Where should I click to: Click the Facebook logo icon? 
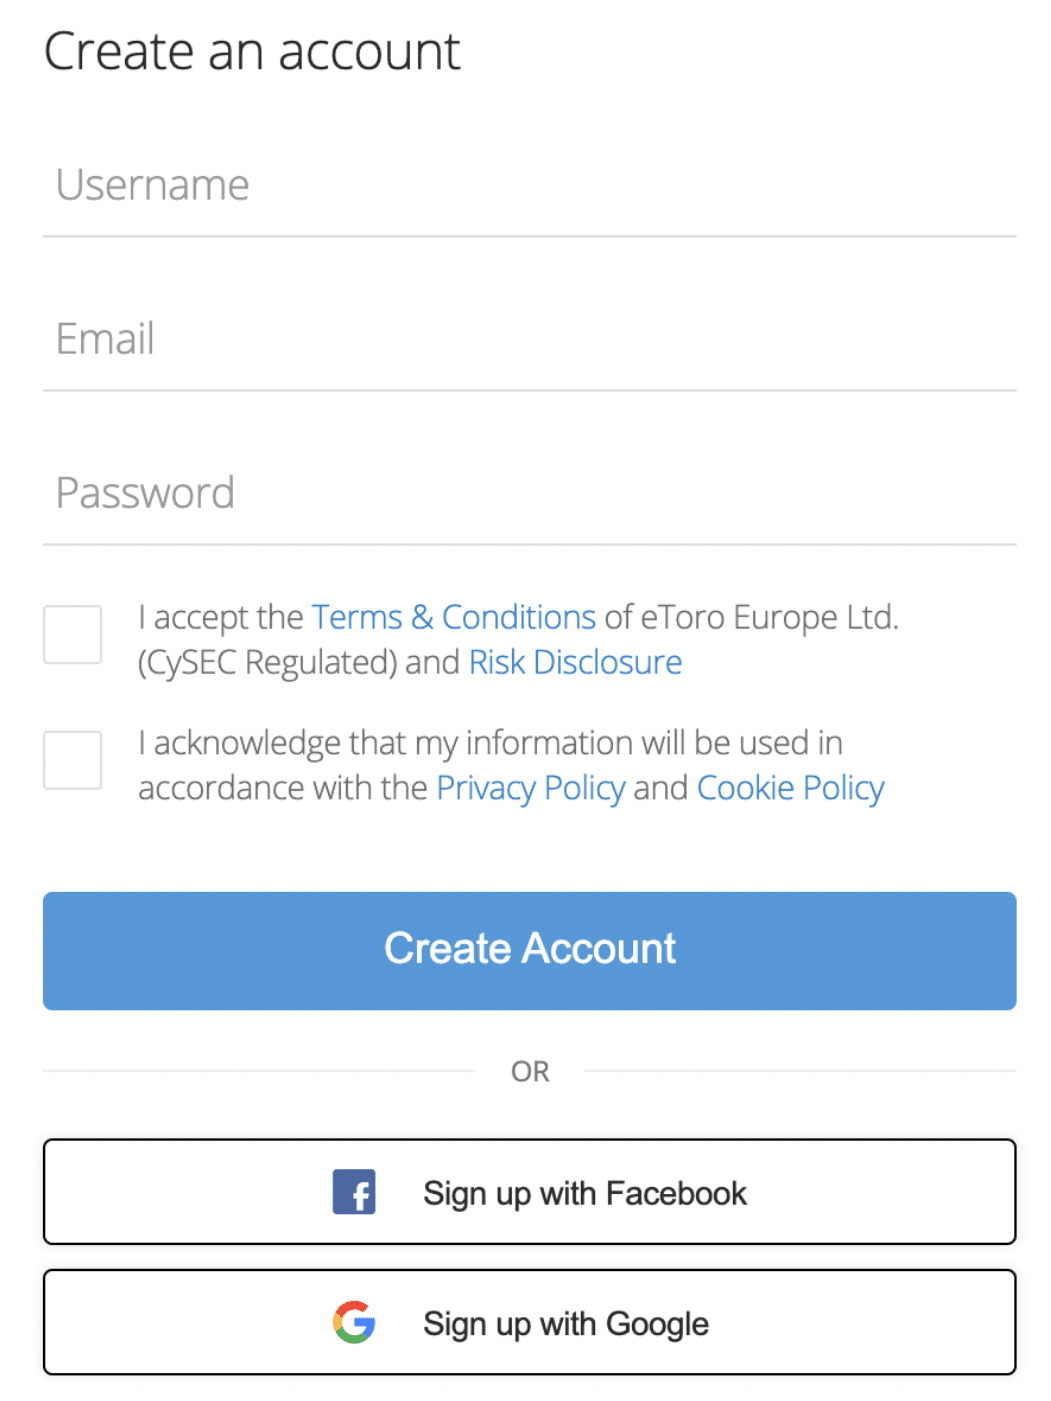[x=354, y=1192]
